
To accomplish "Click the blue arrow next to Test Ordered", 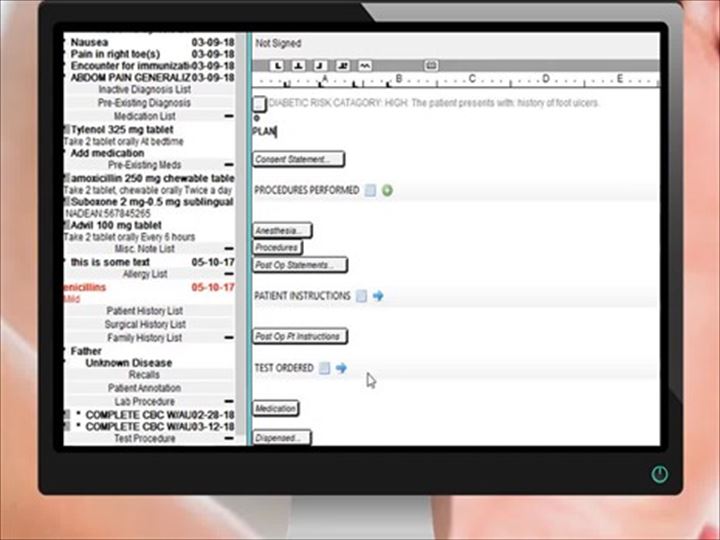I will point(341,368).
